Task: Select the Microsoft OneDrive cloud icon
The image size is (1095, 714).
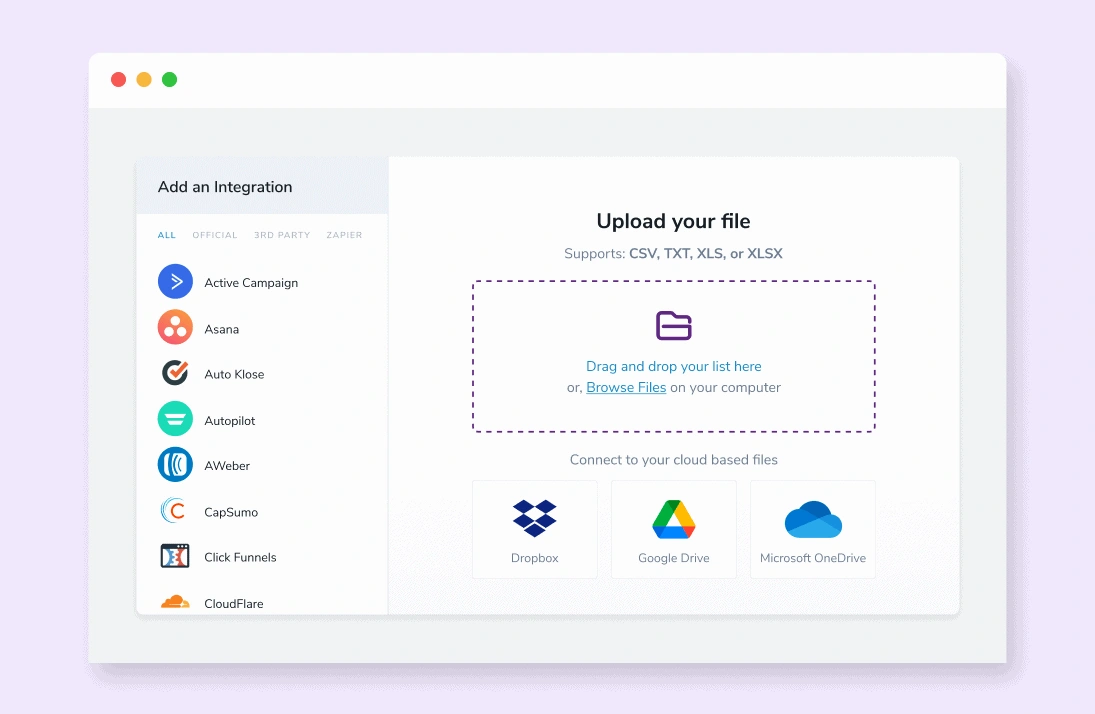Action: point(812,518)
